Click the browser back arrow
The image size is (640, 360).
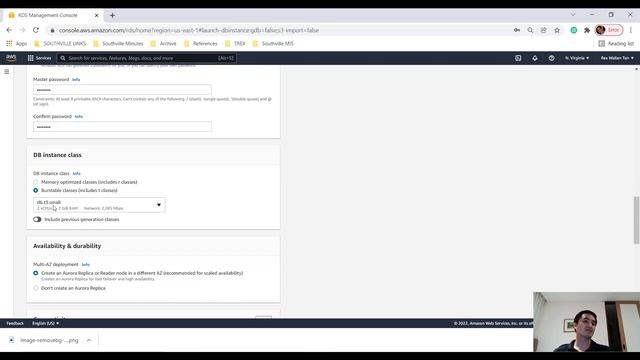pyautogui.click(x=9, y=30)
